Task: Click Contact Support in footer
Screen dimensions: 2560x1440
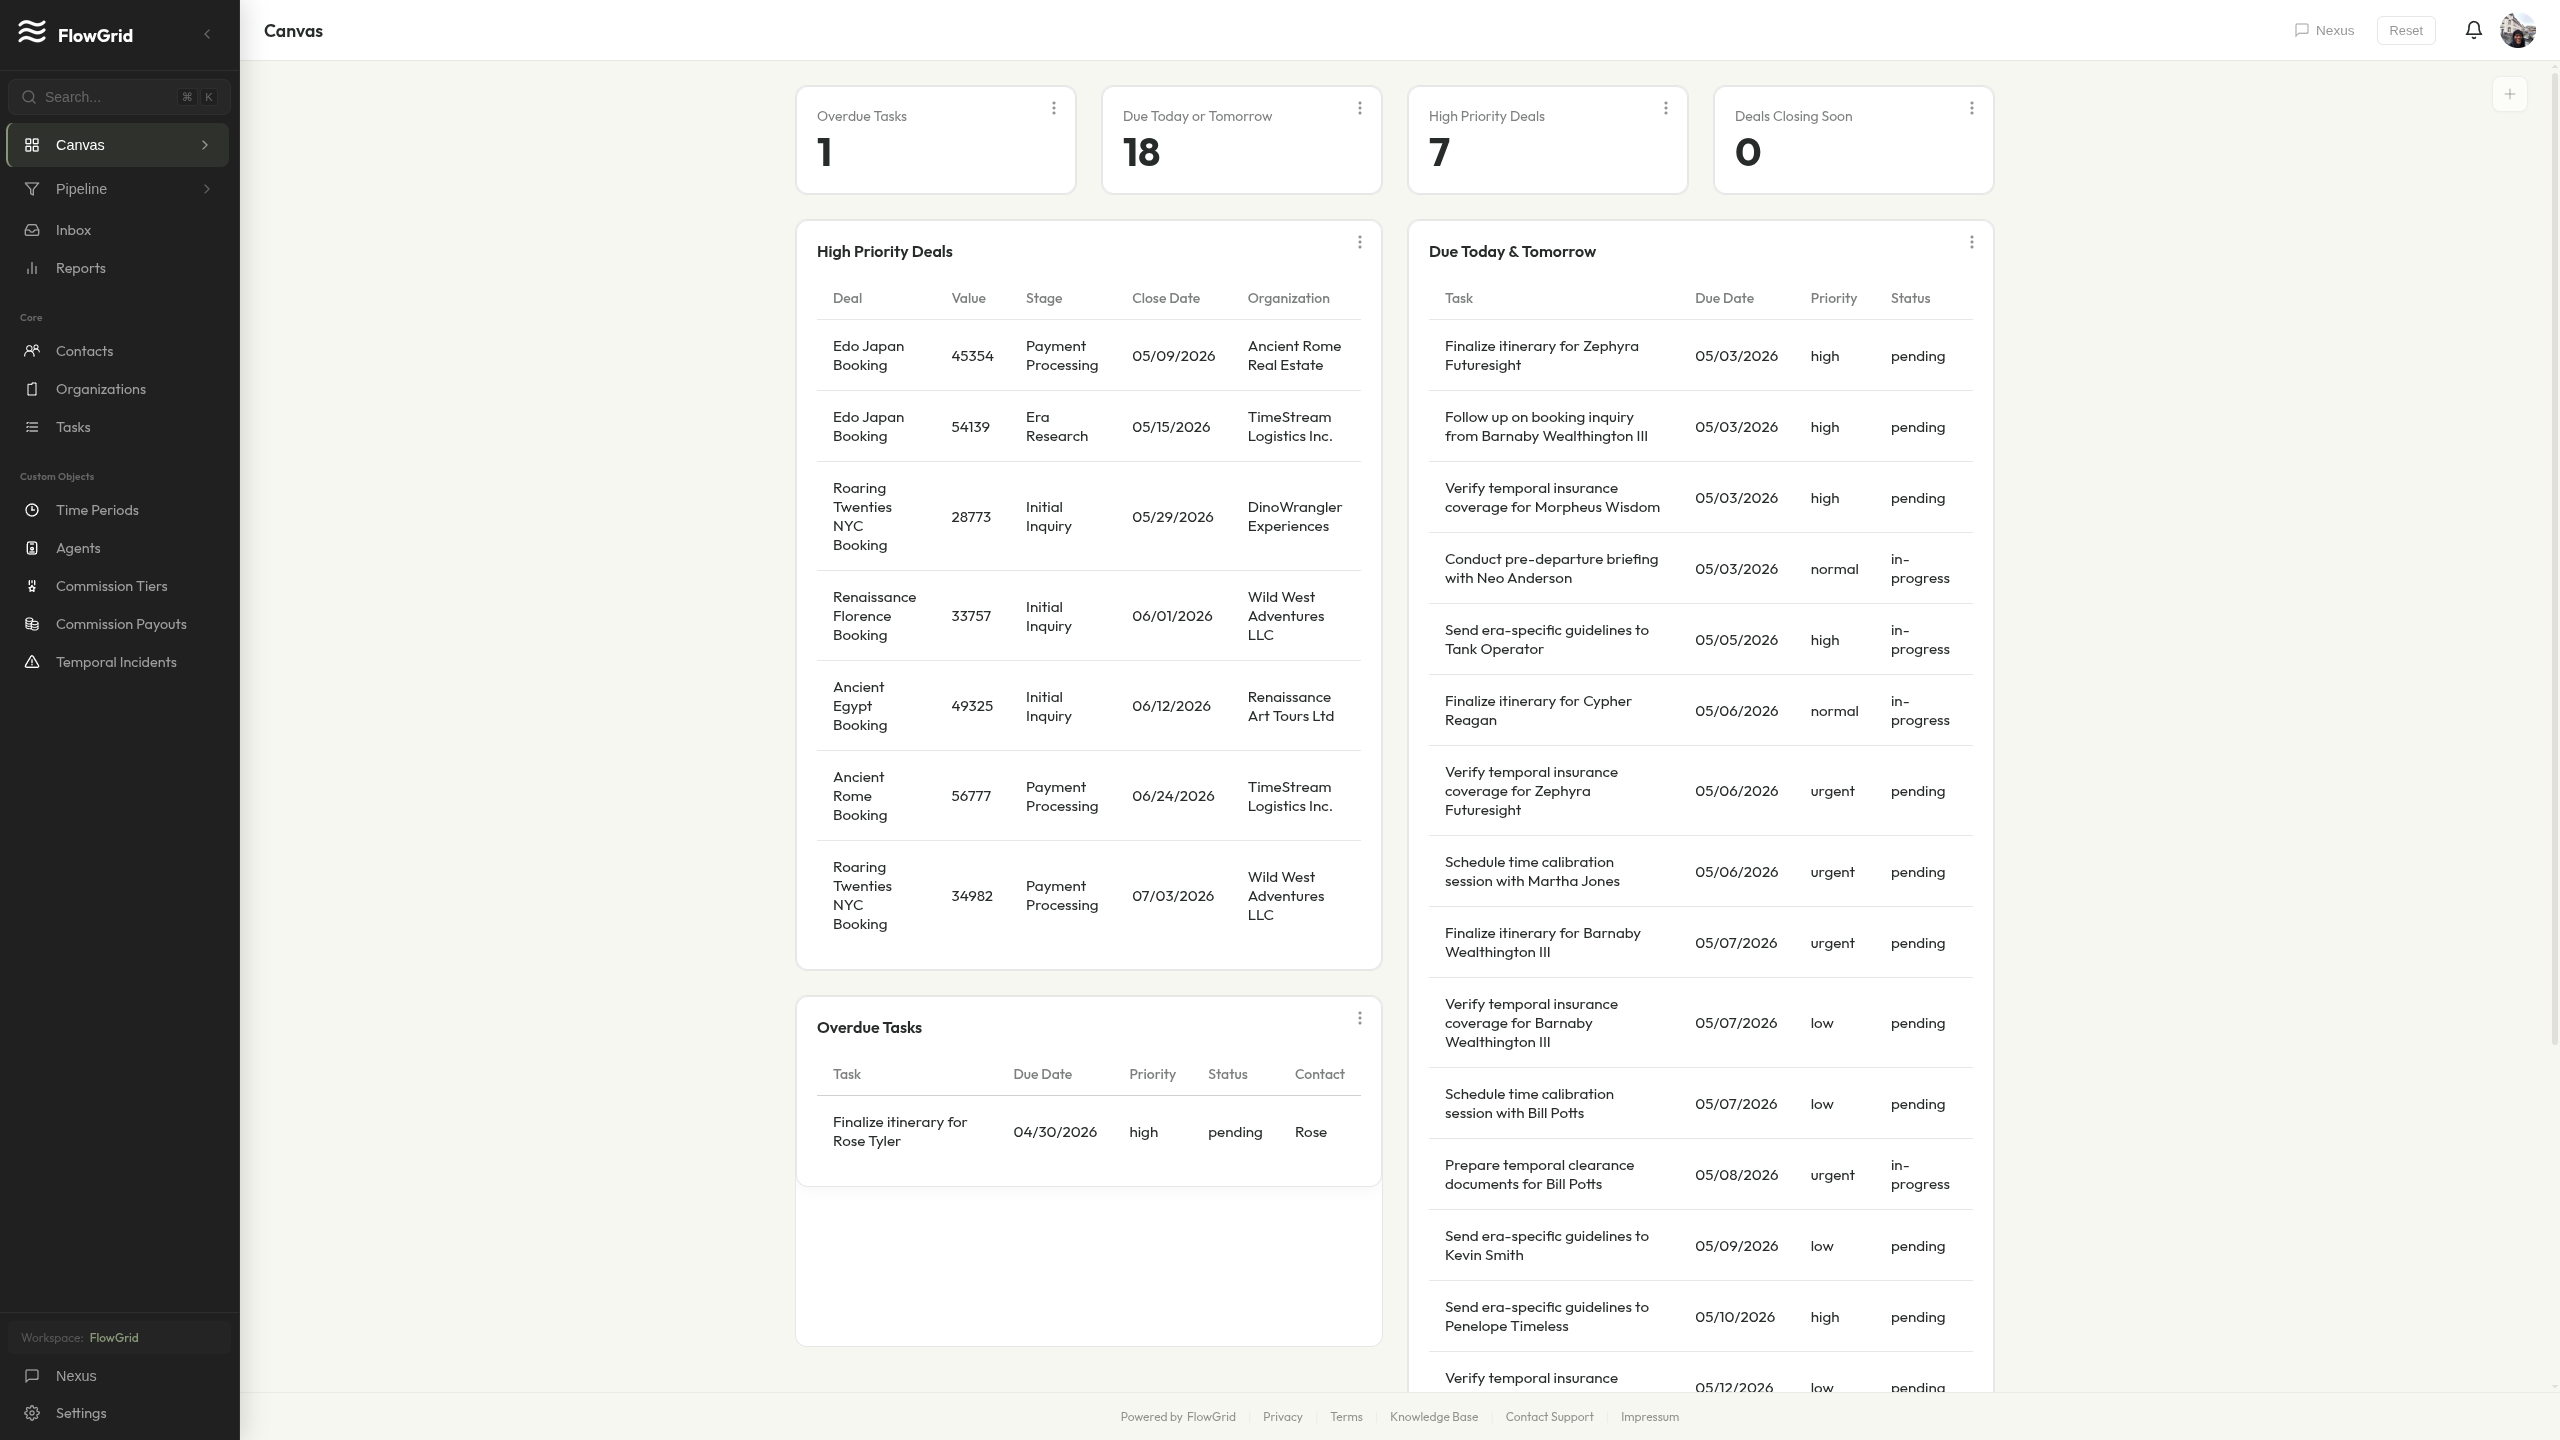Action: tap(1549, 1417)
